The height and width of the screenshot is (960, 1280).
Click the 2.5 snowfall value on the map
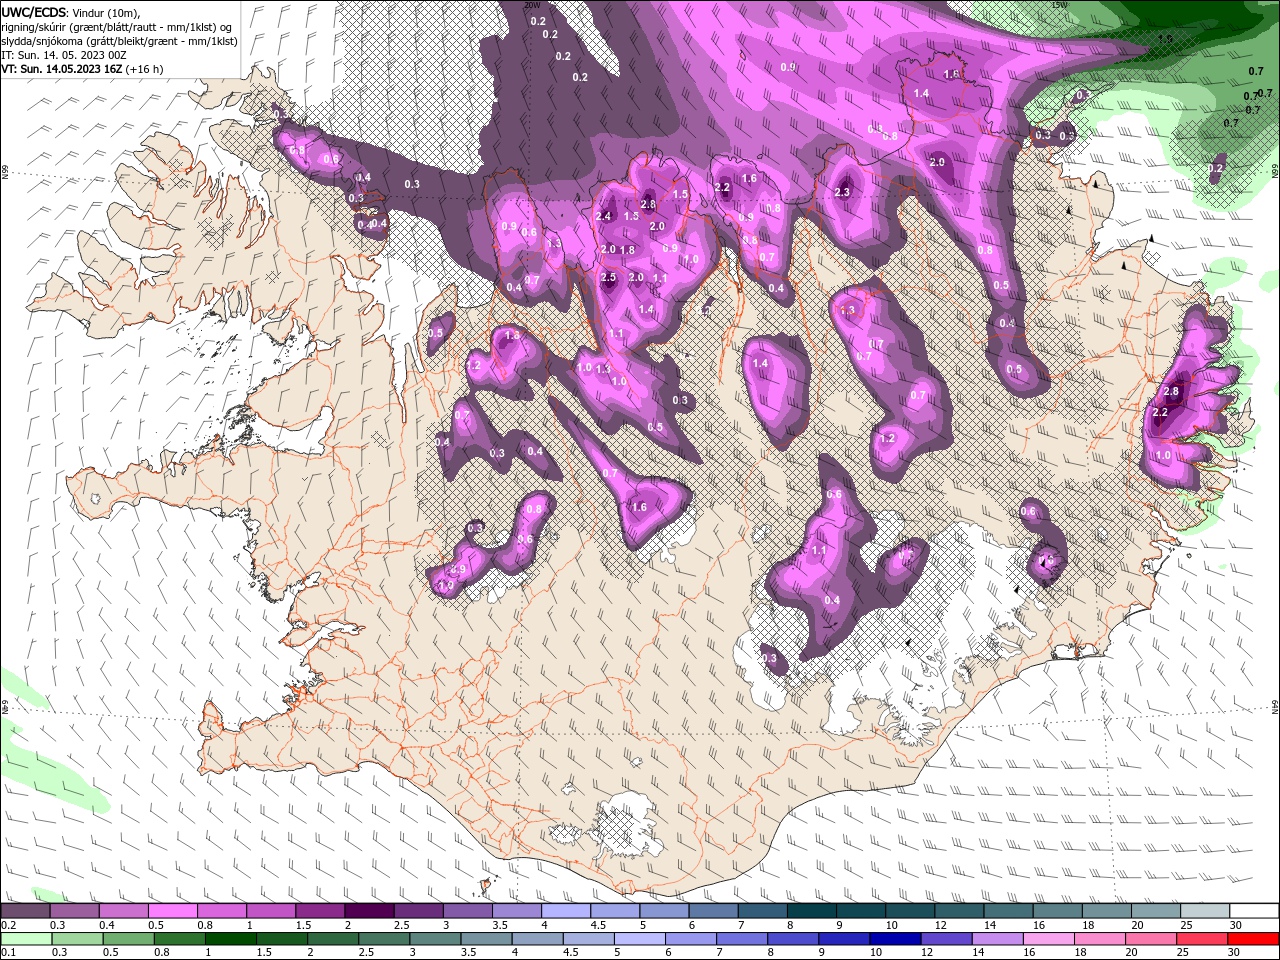[608, 277]
